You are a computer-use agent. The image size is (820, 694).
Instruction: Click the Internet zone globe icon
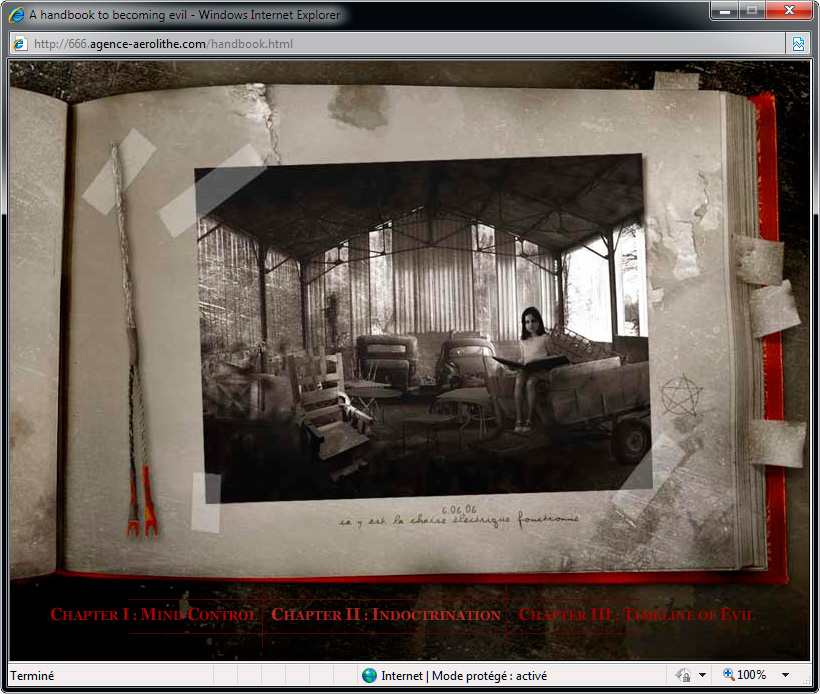(369, 676)
